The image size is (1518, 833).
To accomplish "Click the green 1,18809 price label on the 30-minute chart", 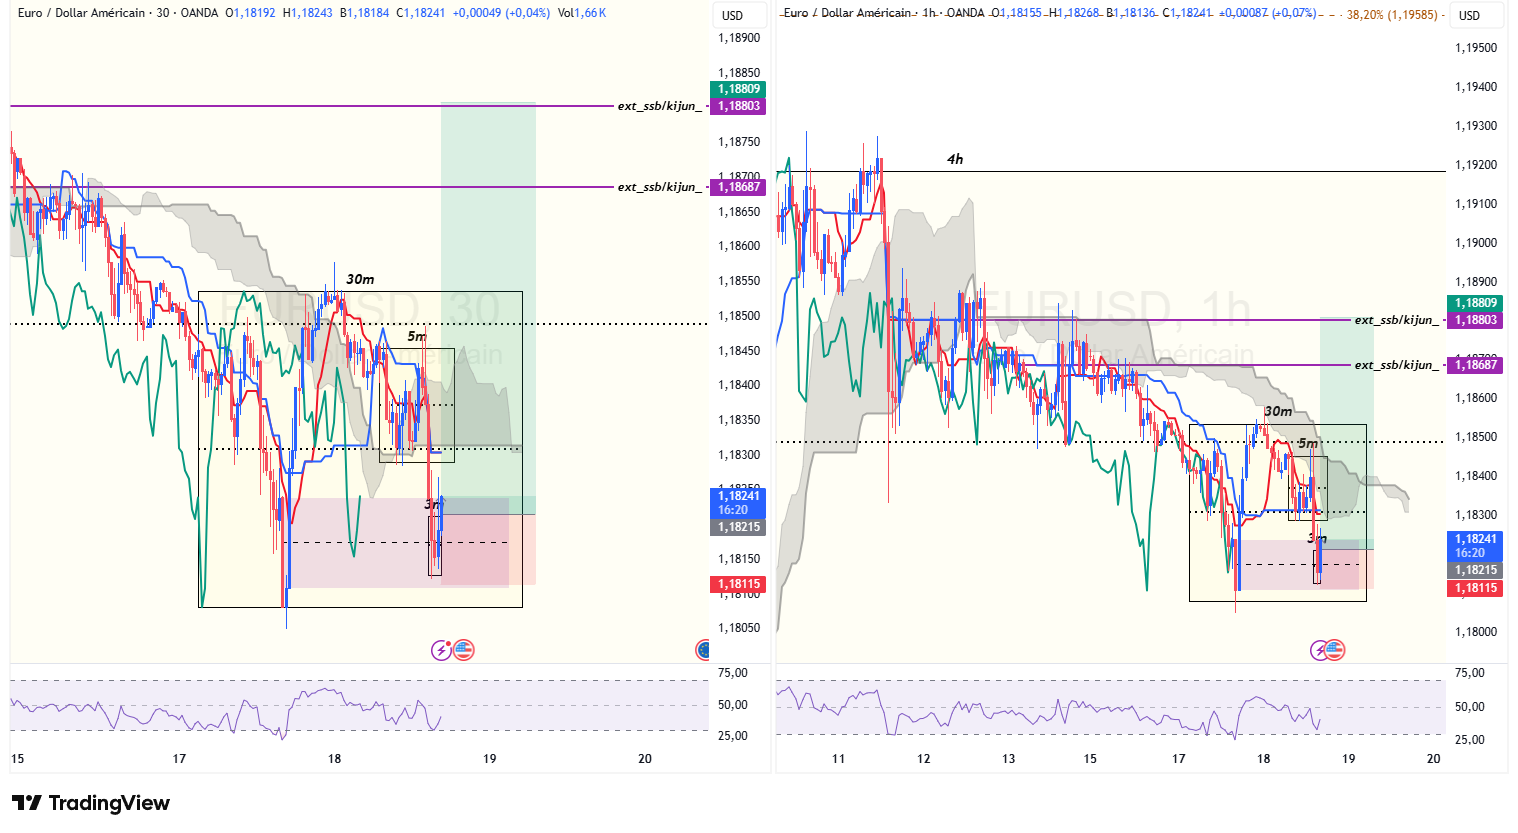I will tap(739, 89).
